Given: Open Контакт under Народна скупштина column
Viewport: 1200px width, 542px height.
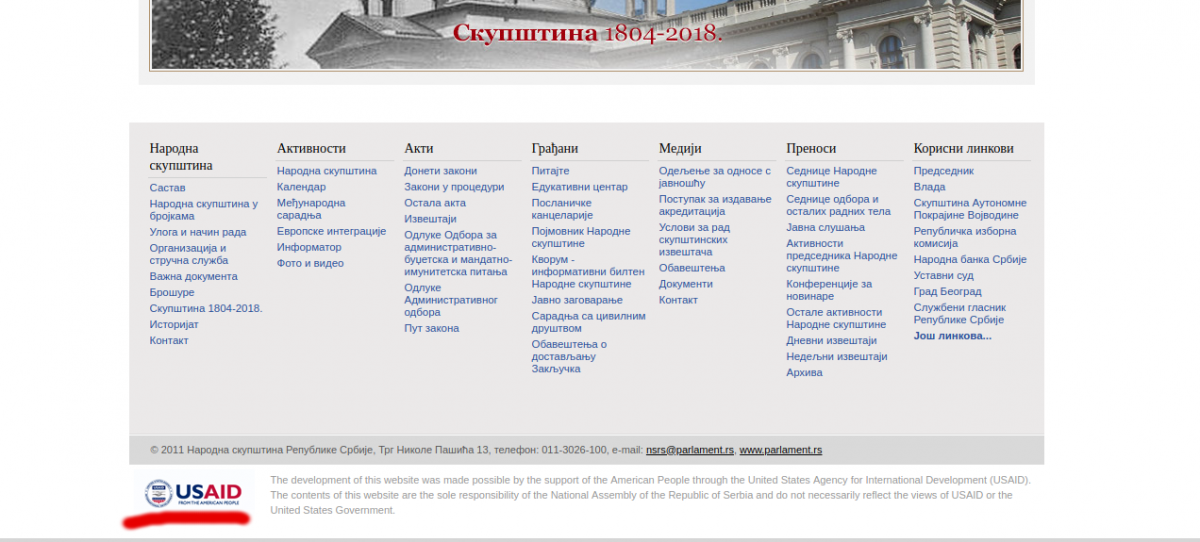Looking at the screenshot, I should pos(169,340).
